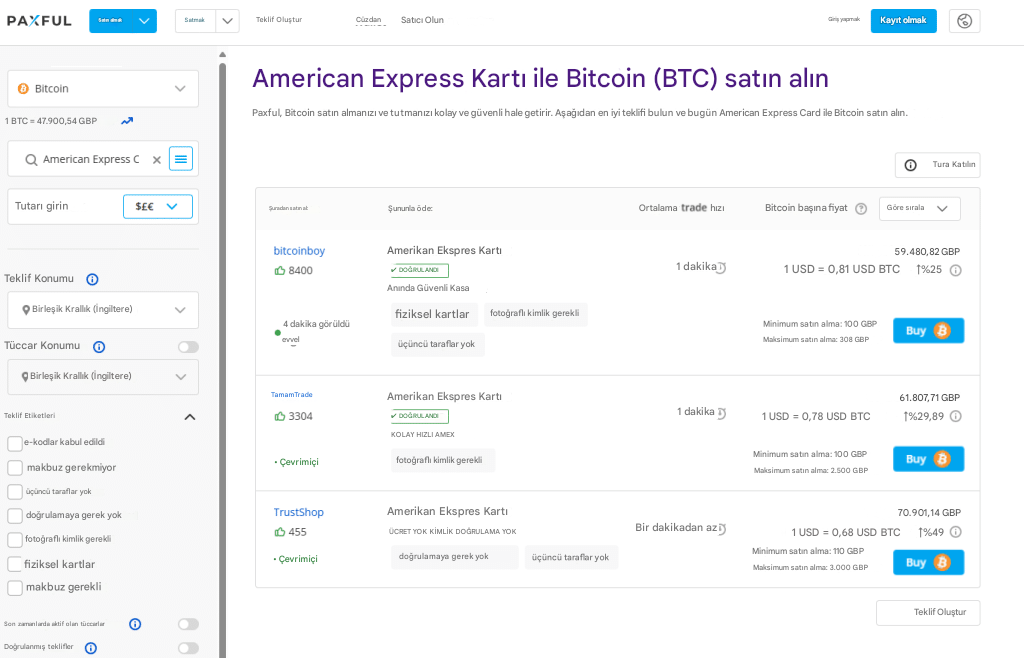The width and height of the screenshot is (1024, 658).
Task: Open the Teklif Konumu country dropdown
Action: point(103,309)
